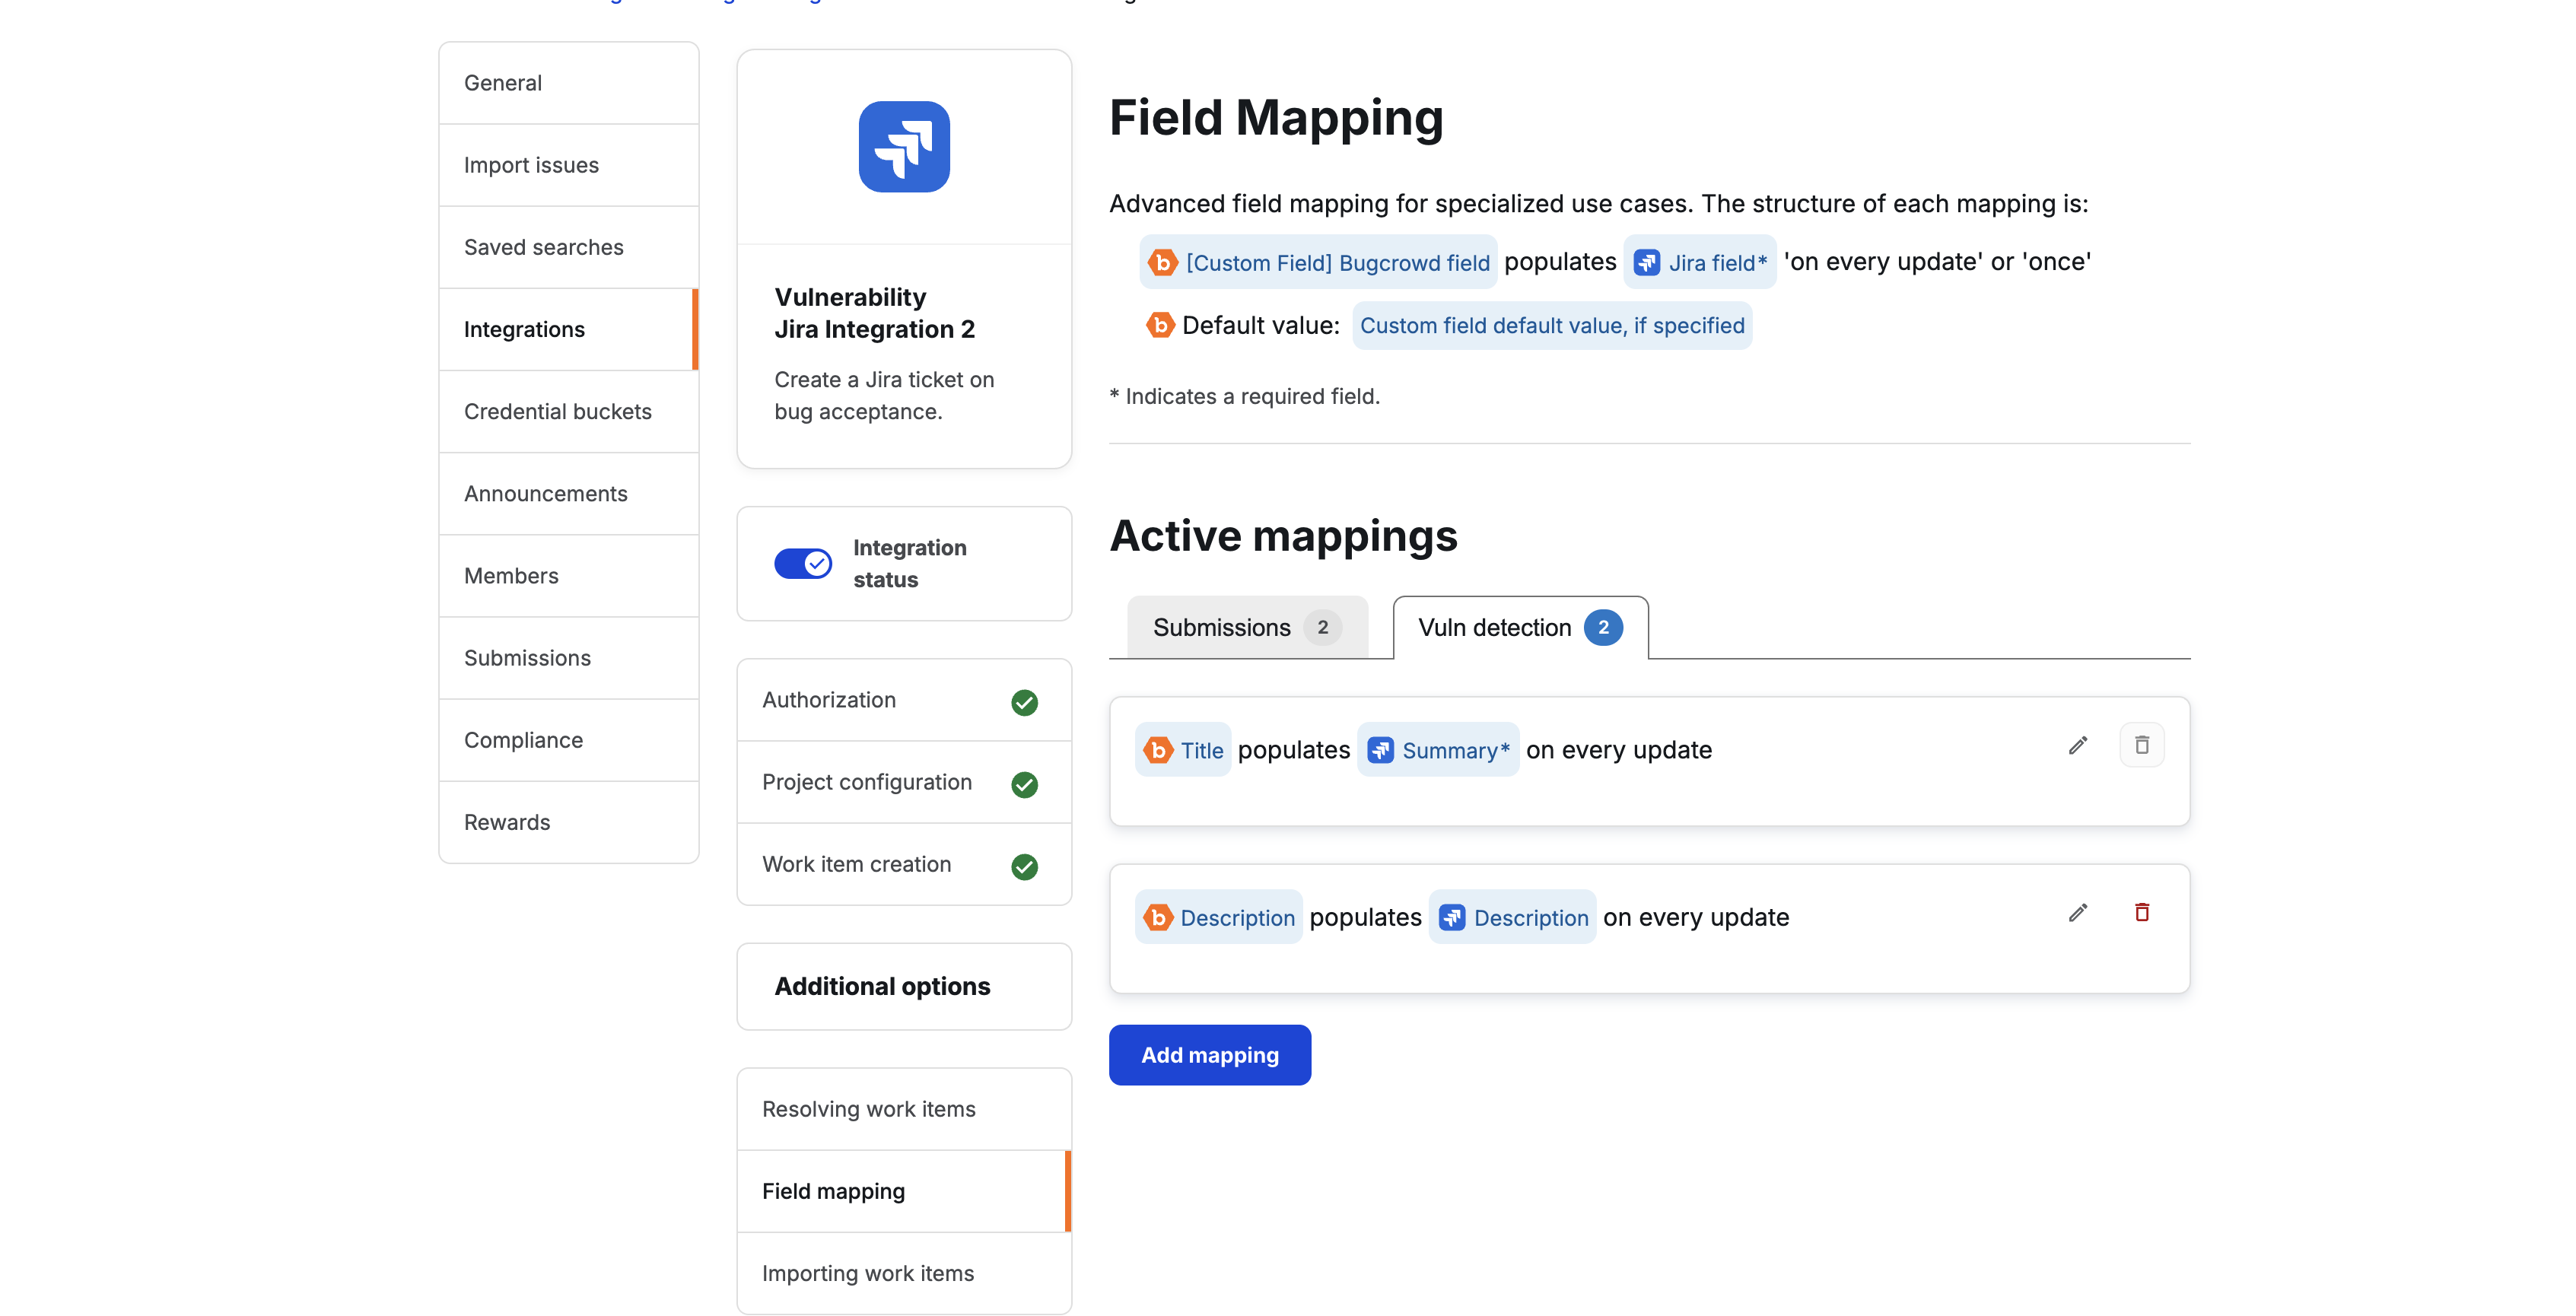Edit the Title to Summary mapping
The image size is (2576, 1316).
point(2077,746)
